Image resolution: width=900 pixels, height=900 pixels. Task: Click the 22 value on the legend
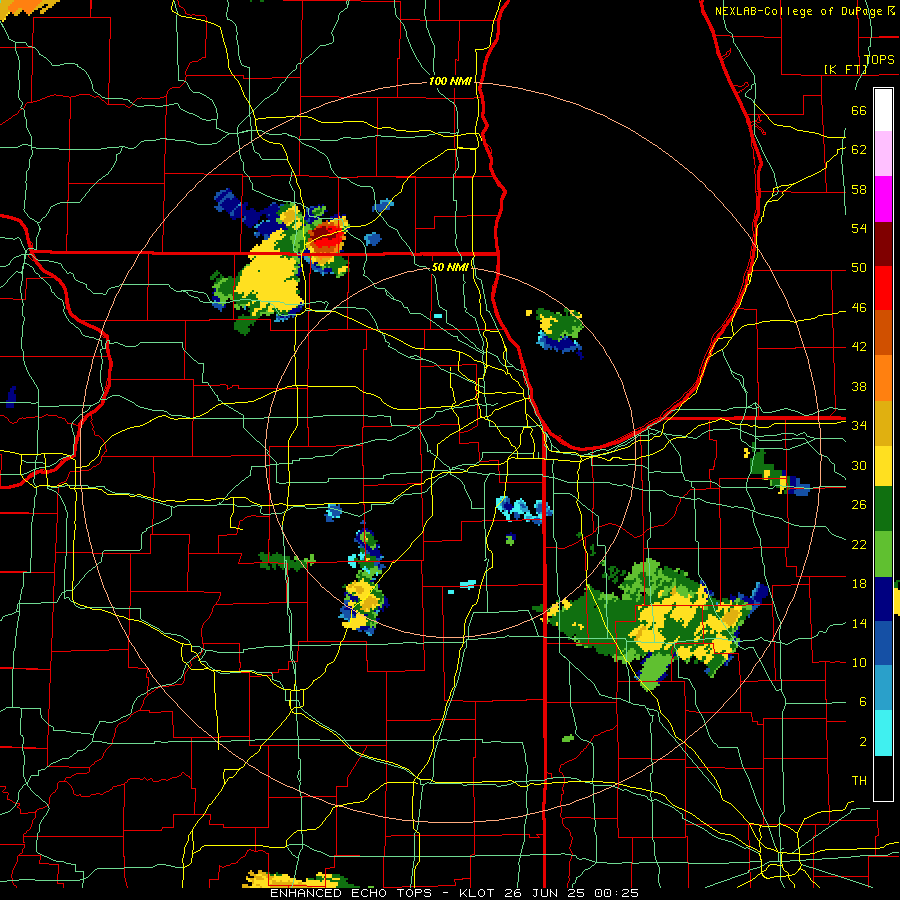coord(859,544)
